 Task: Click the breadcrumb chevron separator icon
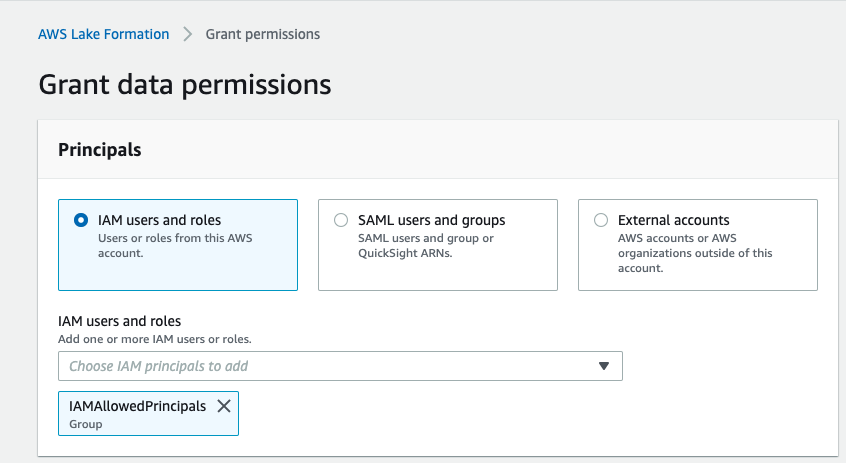[x=187, y=34]
